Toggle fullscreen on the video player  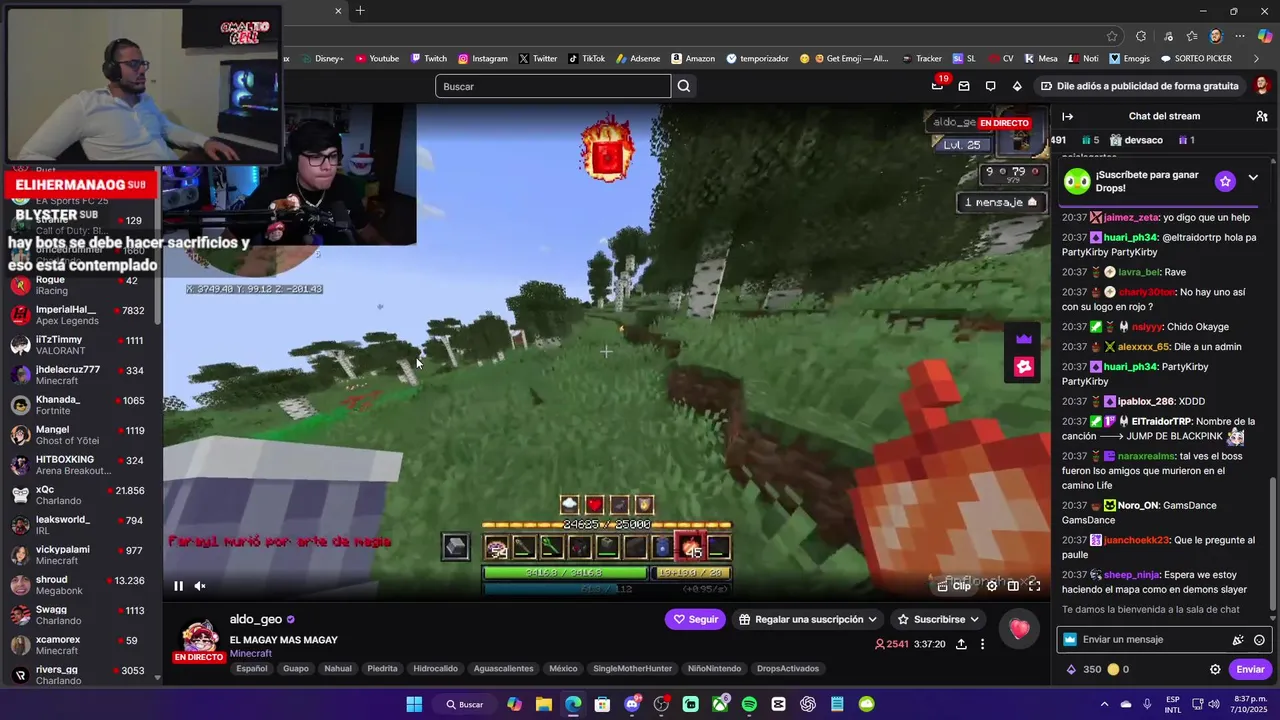coord(1035,586)
